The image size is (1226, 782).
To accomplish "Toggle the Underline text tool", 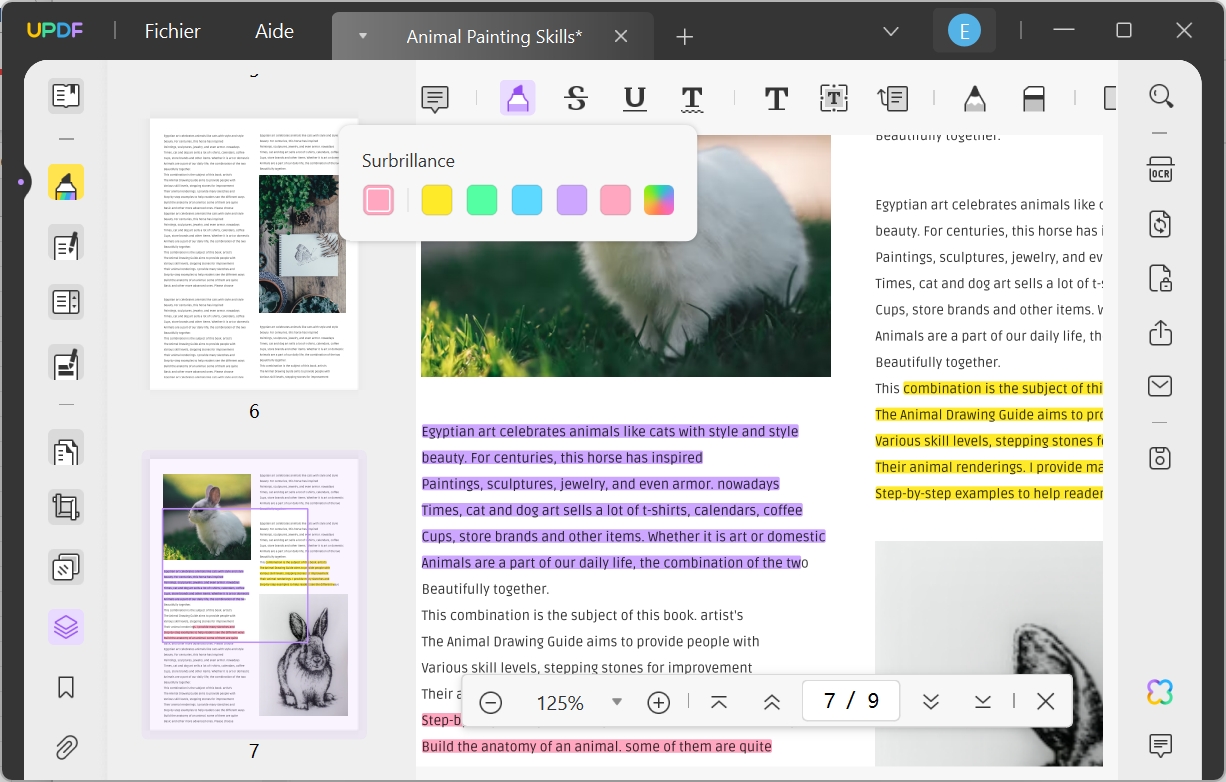I will [634, 98].
